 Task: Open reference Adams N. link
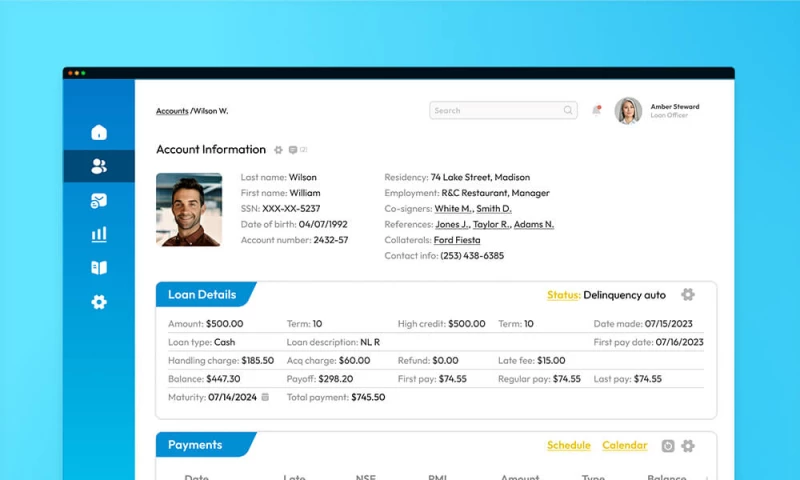pyautogui.click(x=534, y=224)
